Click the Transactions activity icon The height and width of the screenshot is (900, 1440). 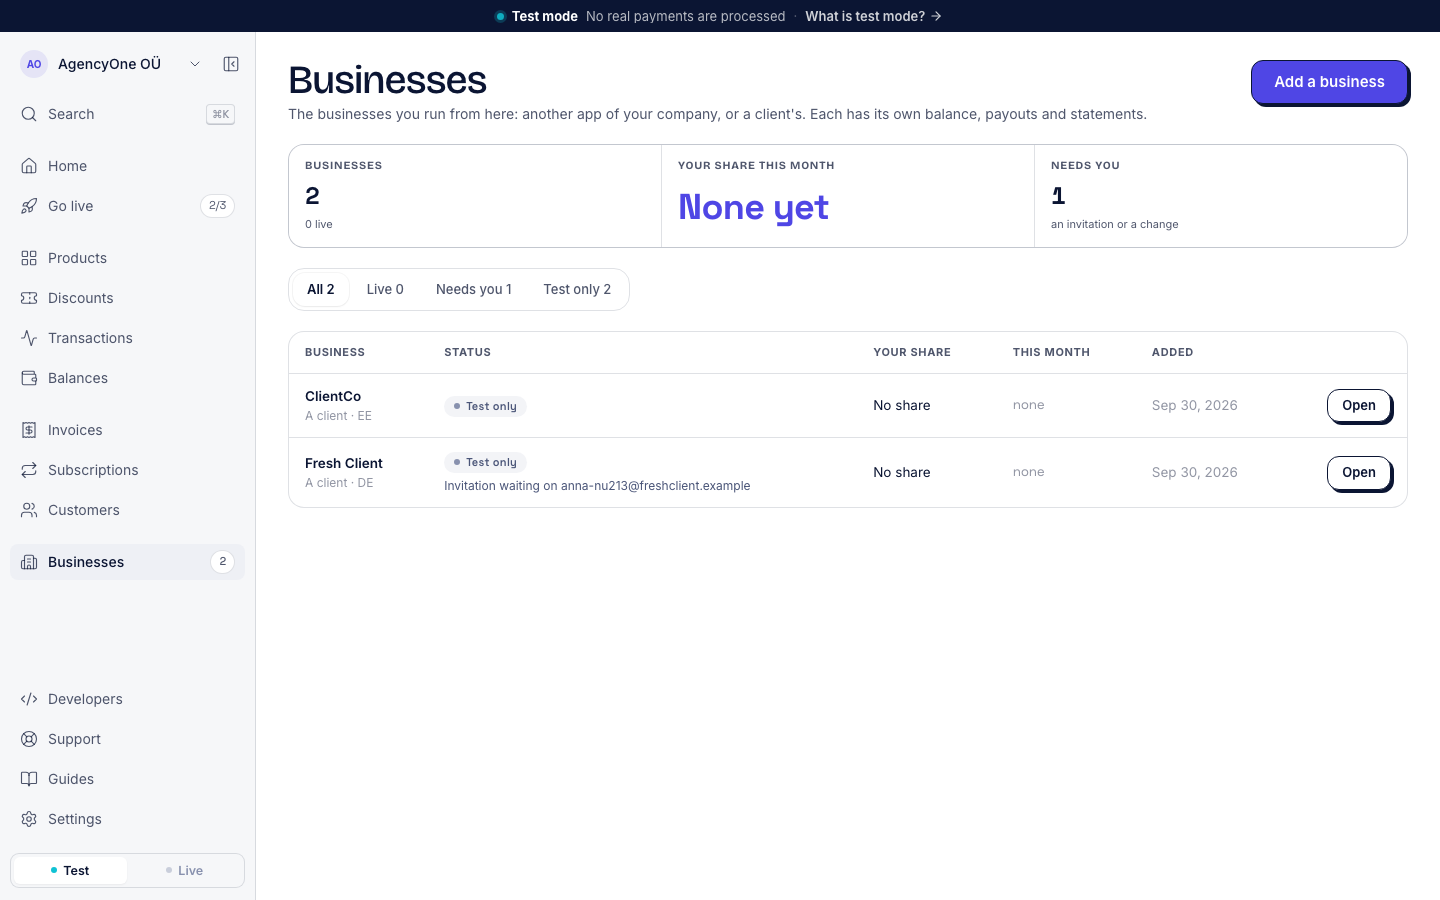pos(29,338)
